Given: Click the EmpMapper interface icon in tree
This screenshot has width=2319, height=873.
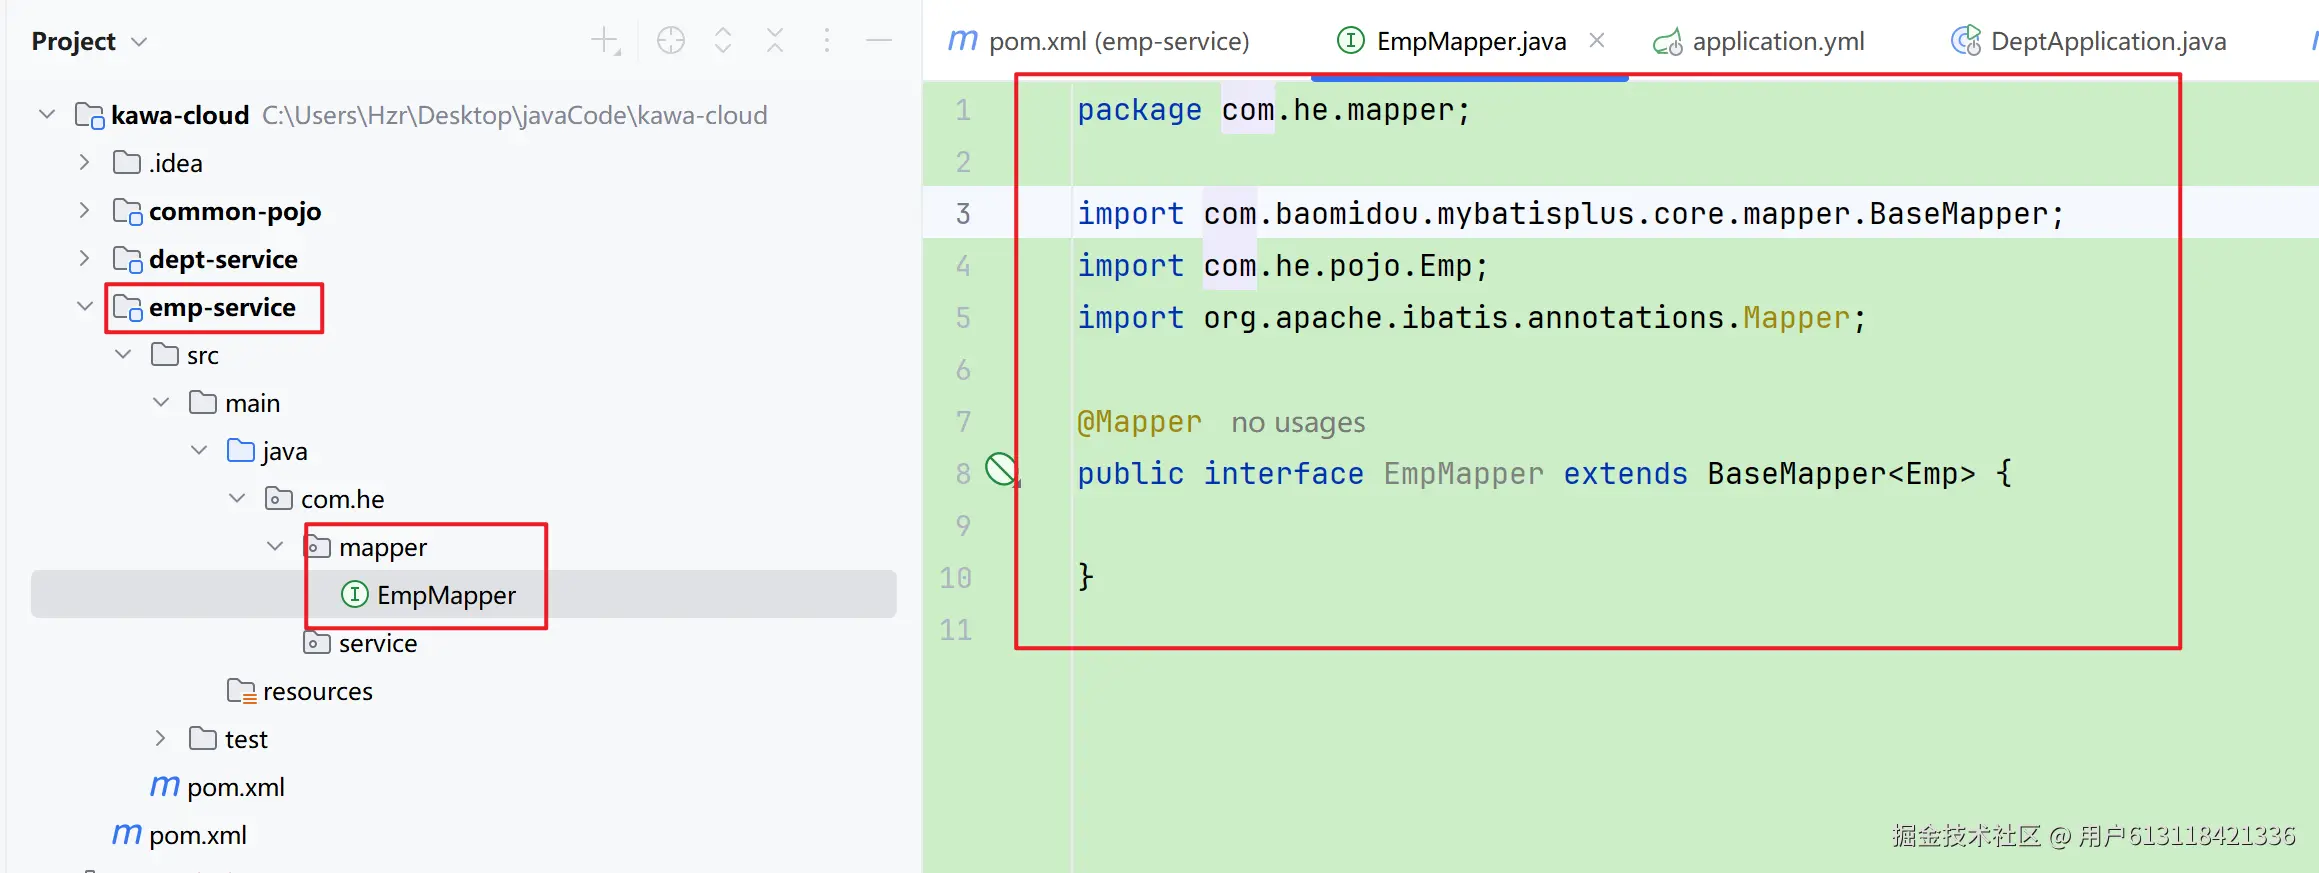Looking at the screenshot, I should 355,595.
